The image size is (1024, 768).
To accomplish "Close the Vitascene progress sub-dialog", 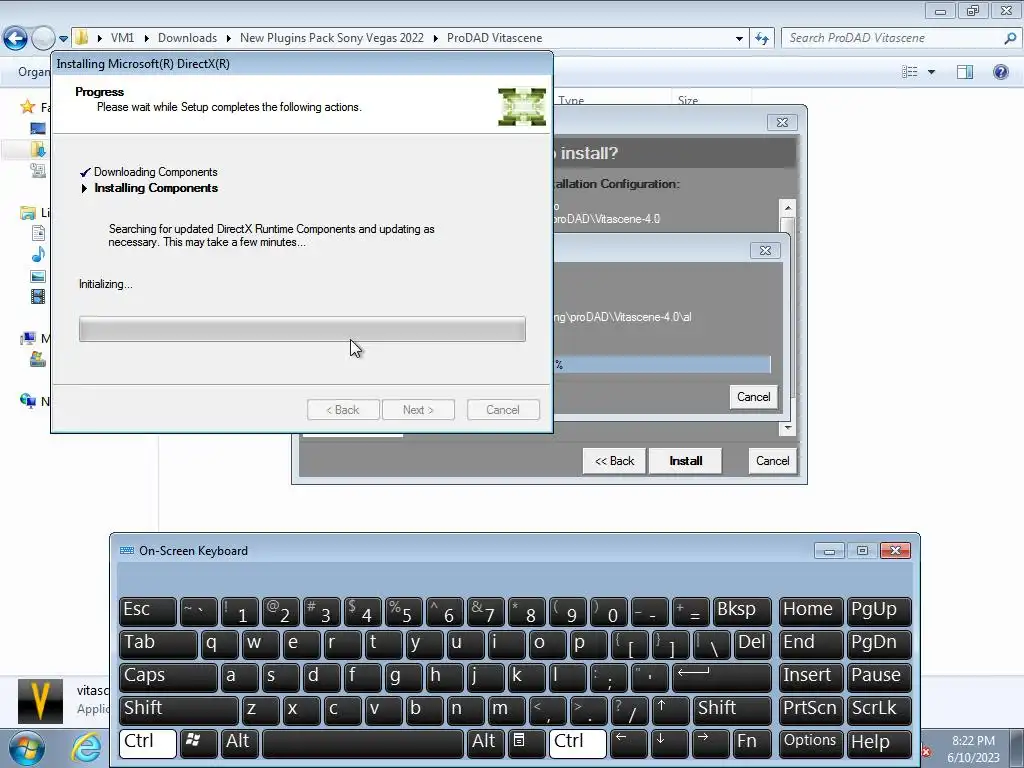I will 765,250.
